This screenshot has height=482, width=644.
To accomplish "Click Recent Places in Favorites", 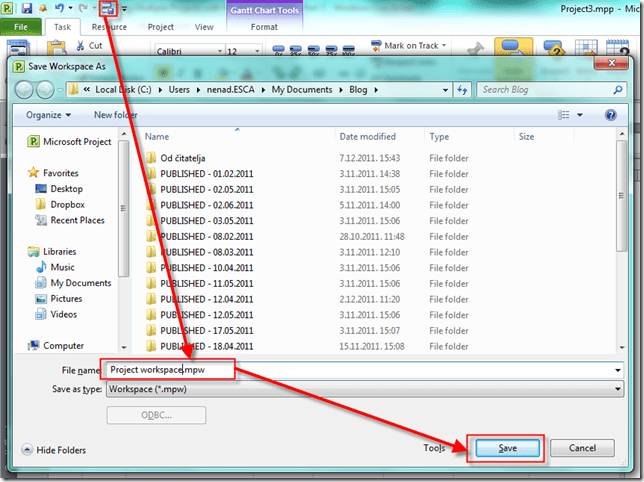I will 77,220.
